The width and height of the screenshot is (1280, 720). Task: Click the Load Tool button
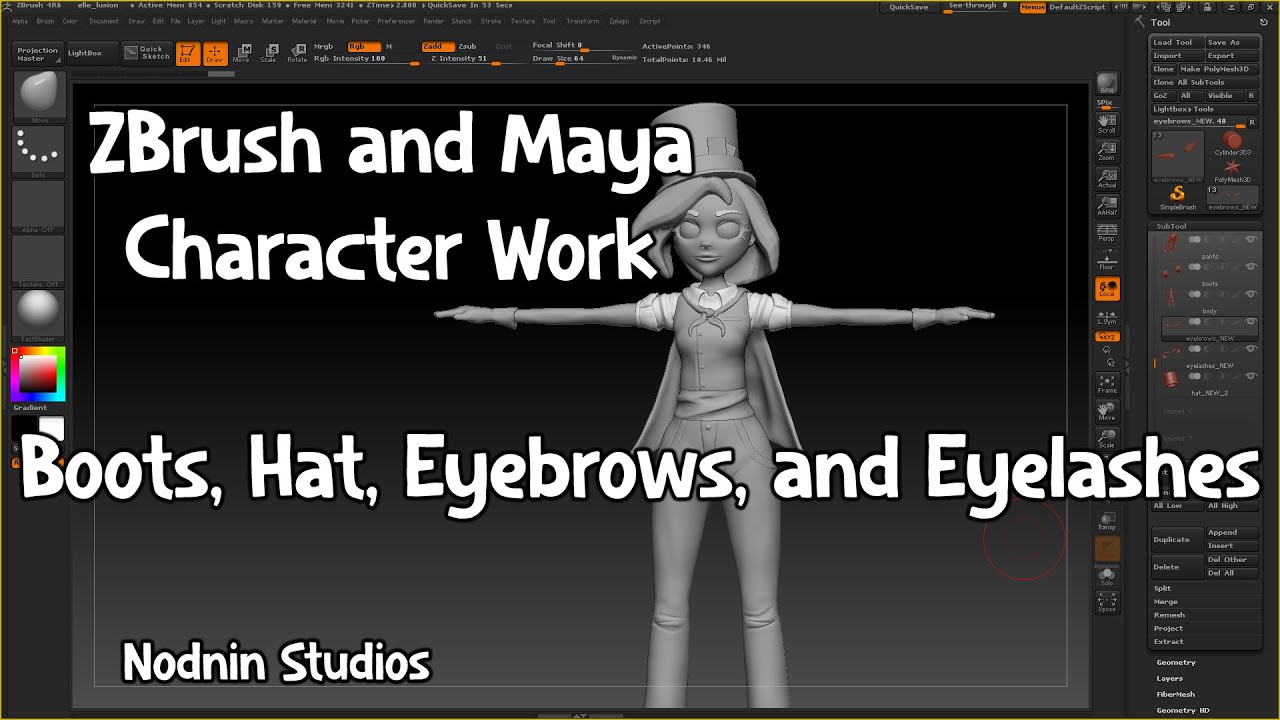(1177, 43)
